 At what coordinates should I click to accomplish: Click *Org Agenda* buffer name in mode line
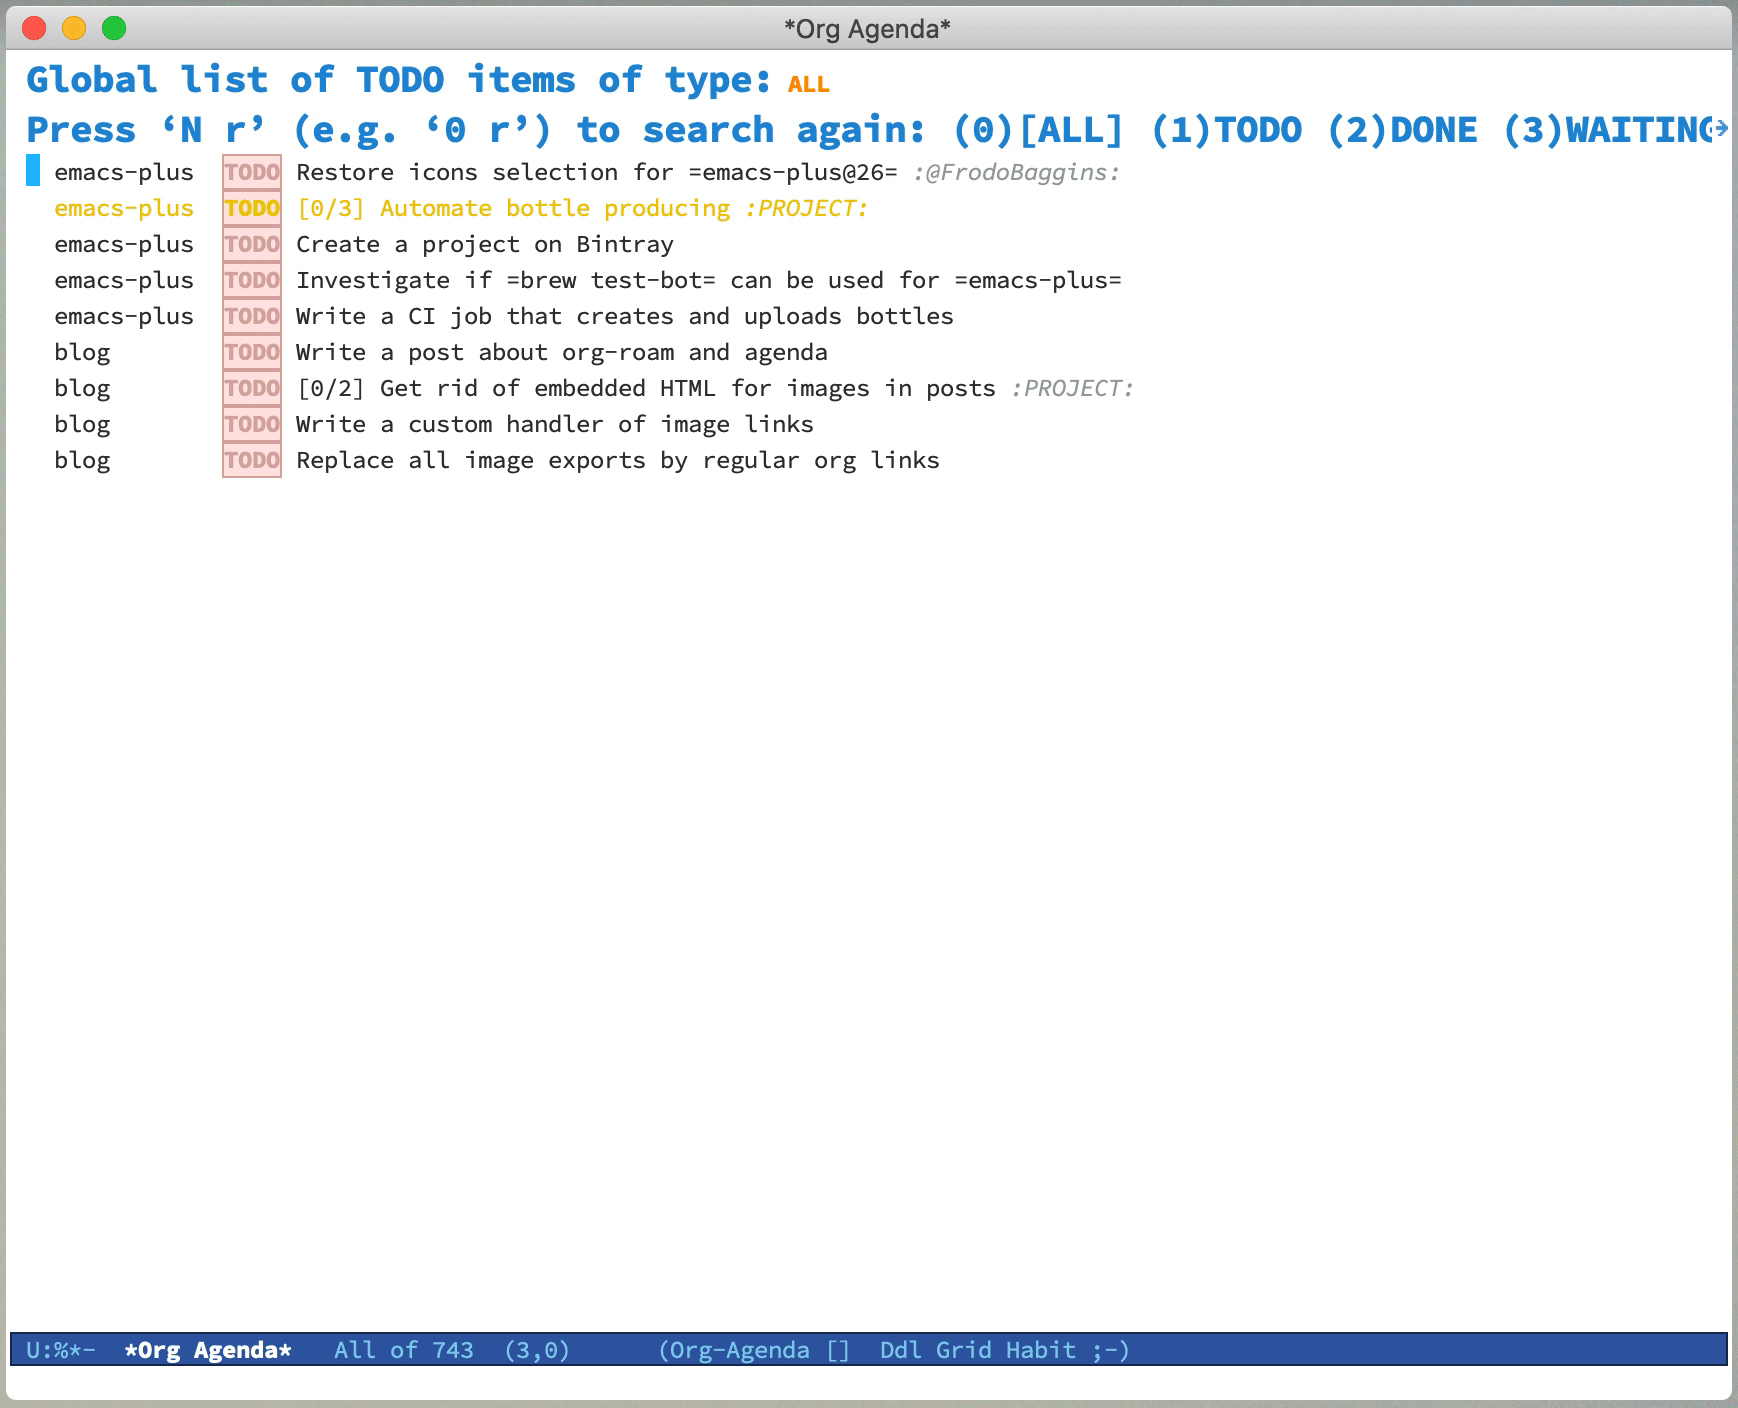pos(208,1350)
